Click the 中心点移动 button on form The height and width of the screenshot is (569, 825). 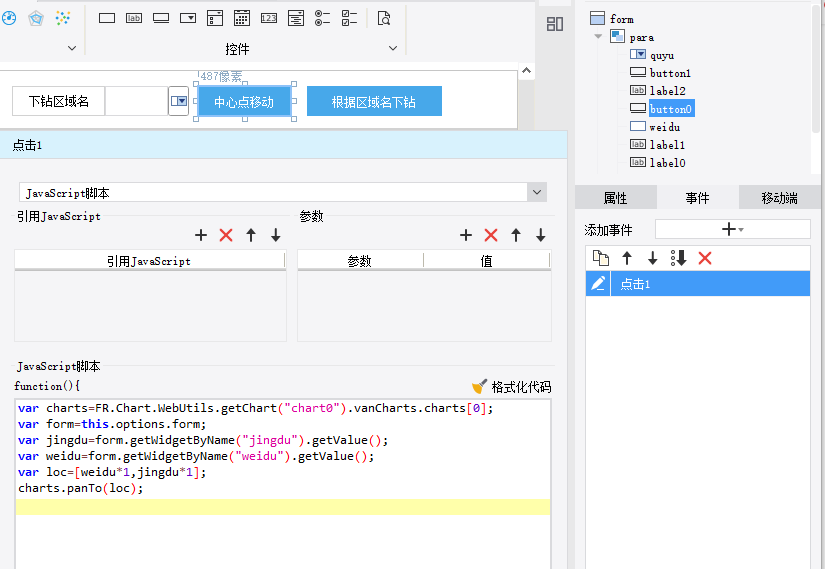244,102
